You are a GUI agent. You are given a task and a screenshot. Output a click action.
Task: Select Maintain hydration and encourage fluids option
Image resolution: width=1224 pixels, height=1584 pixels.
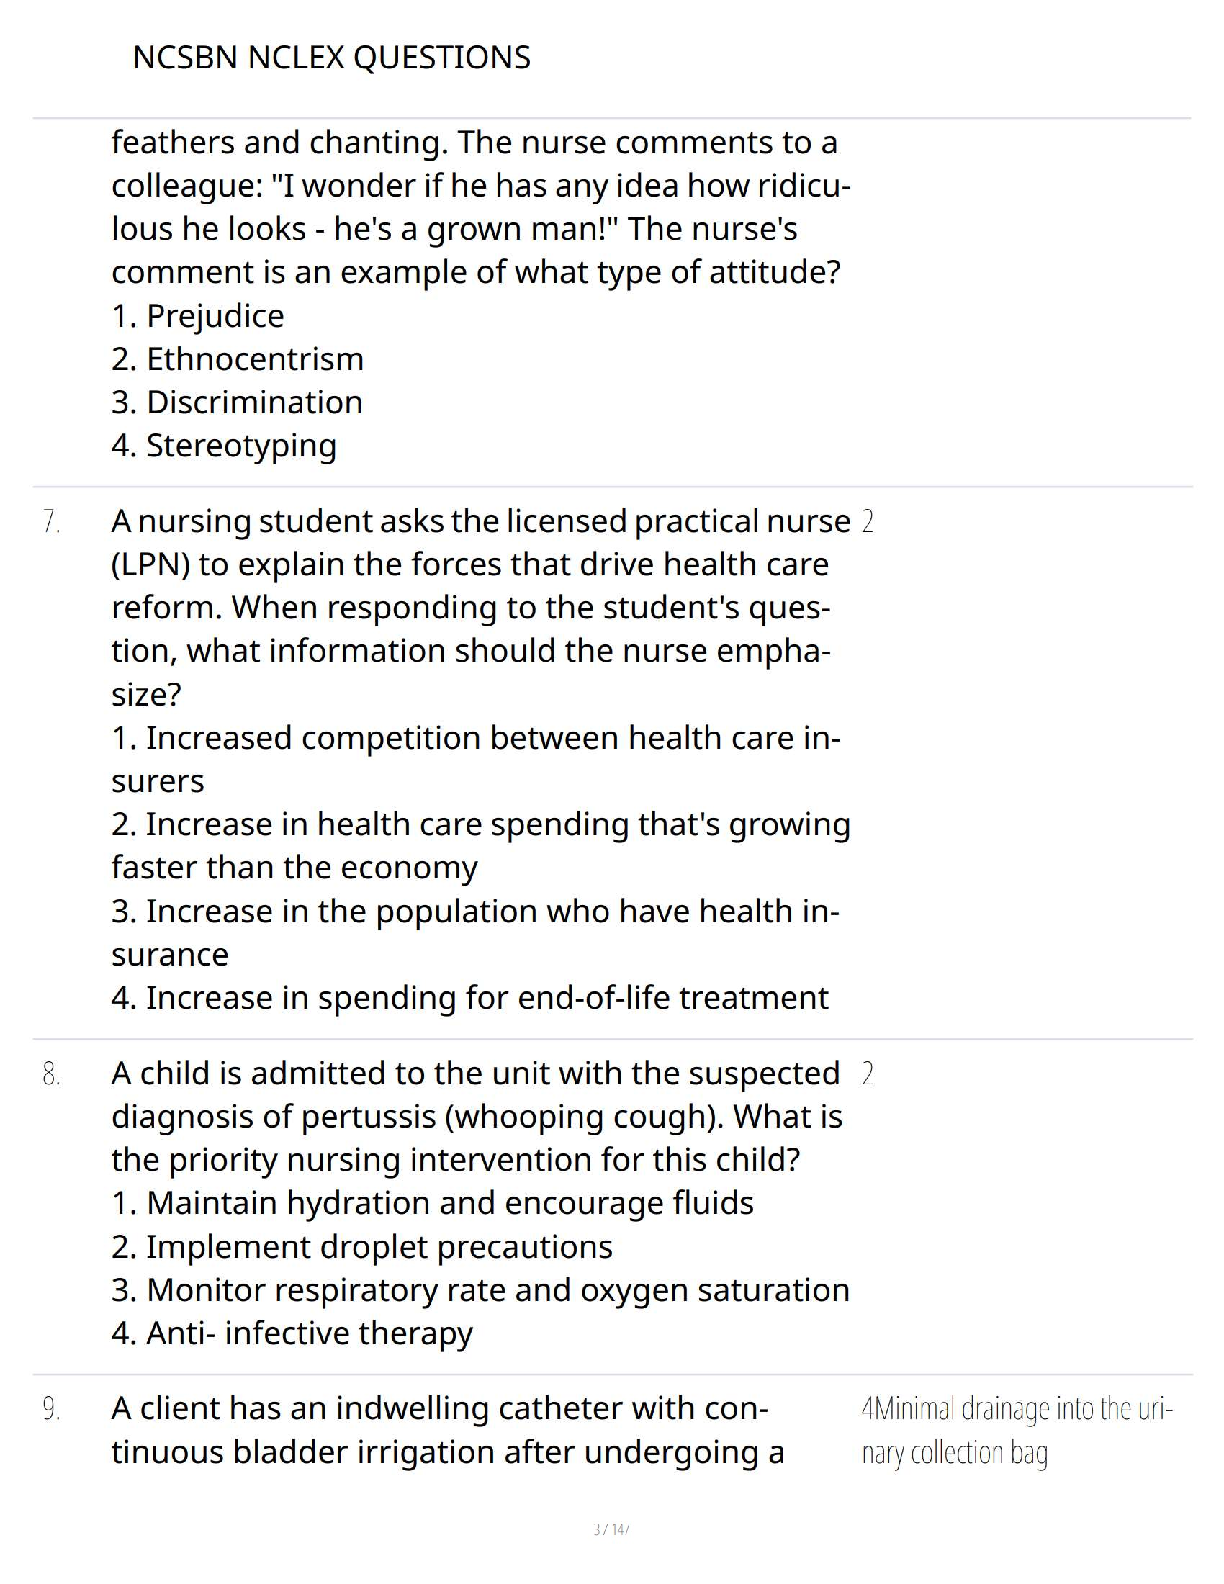point(432,1203)
